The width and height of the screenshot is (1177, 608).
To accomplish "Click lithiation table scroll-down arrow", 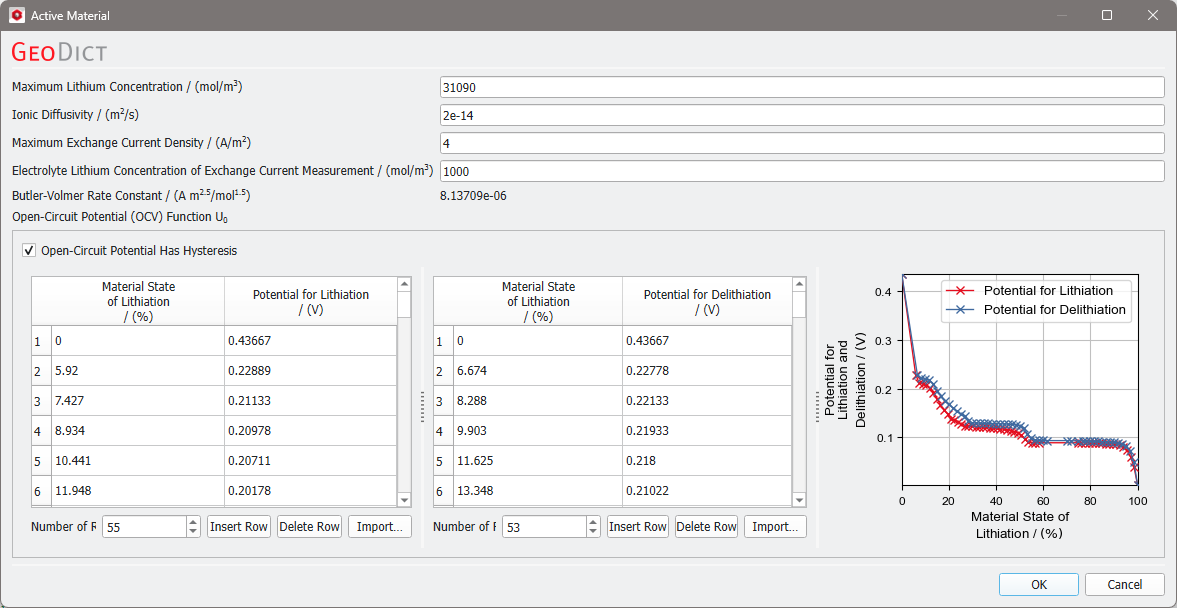I will 405,500.
